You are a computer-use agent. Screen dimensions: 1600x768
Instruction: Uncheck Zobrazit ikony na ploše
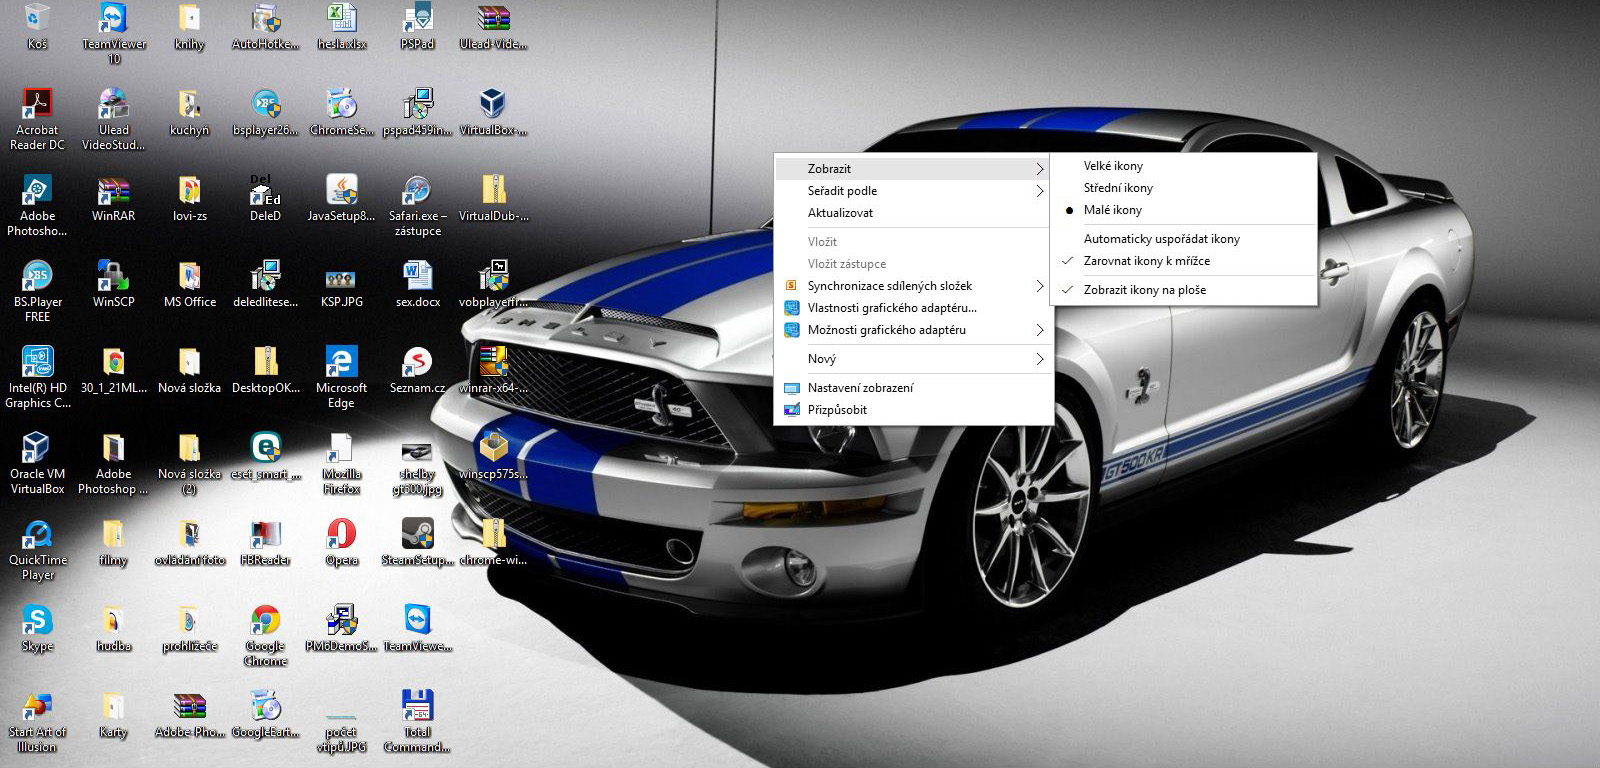pos(1144,290)
